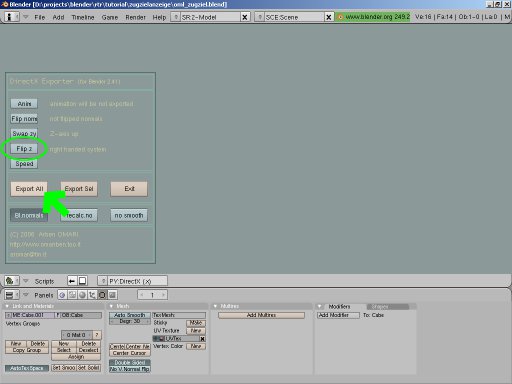Open the Shading context sphere icon
Image resolution: width=512 pixels, height=384 pixels.
click(x=82, y=295)
